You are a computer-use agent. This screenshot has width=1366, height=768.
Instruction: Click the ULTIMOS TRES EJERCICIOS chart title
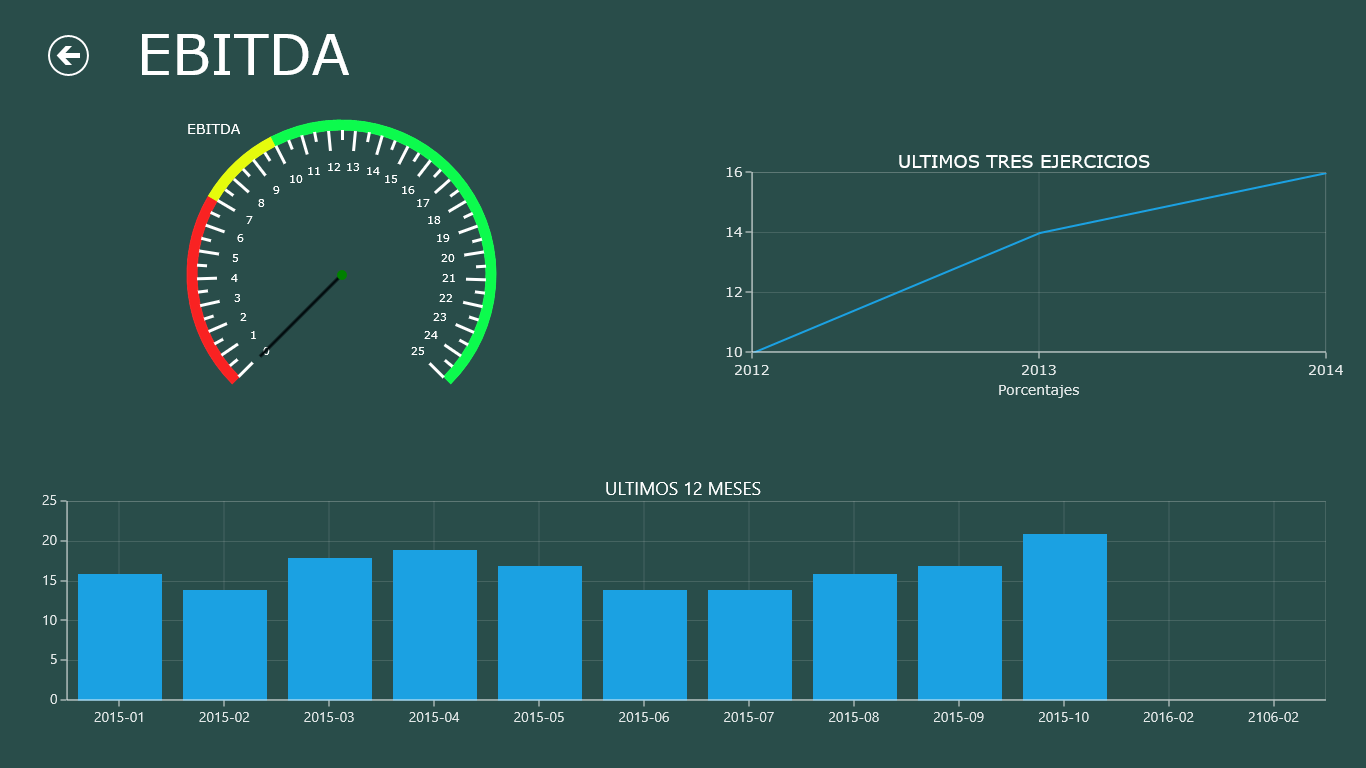coord(1024,161)
